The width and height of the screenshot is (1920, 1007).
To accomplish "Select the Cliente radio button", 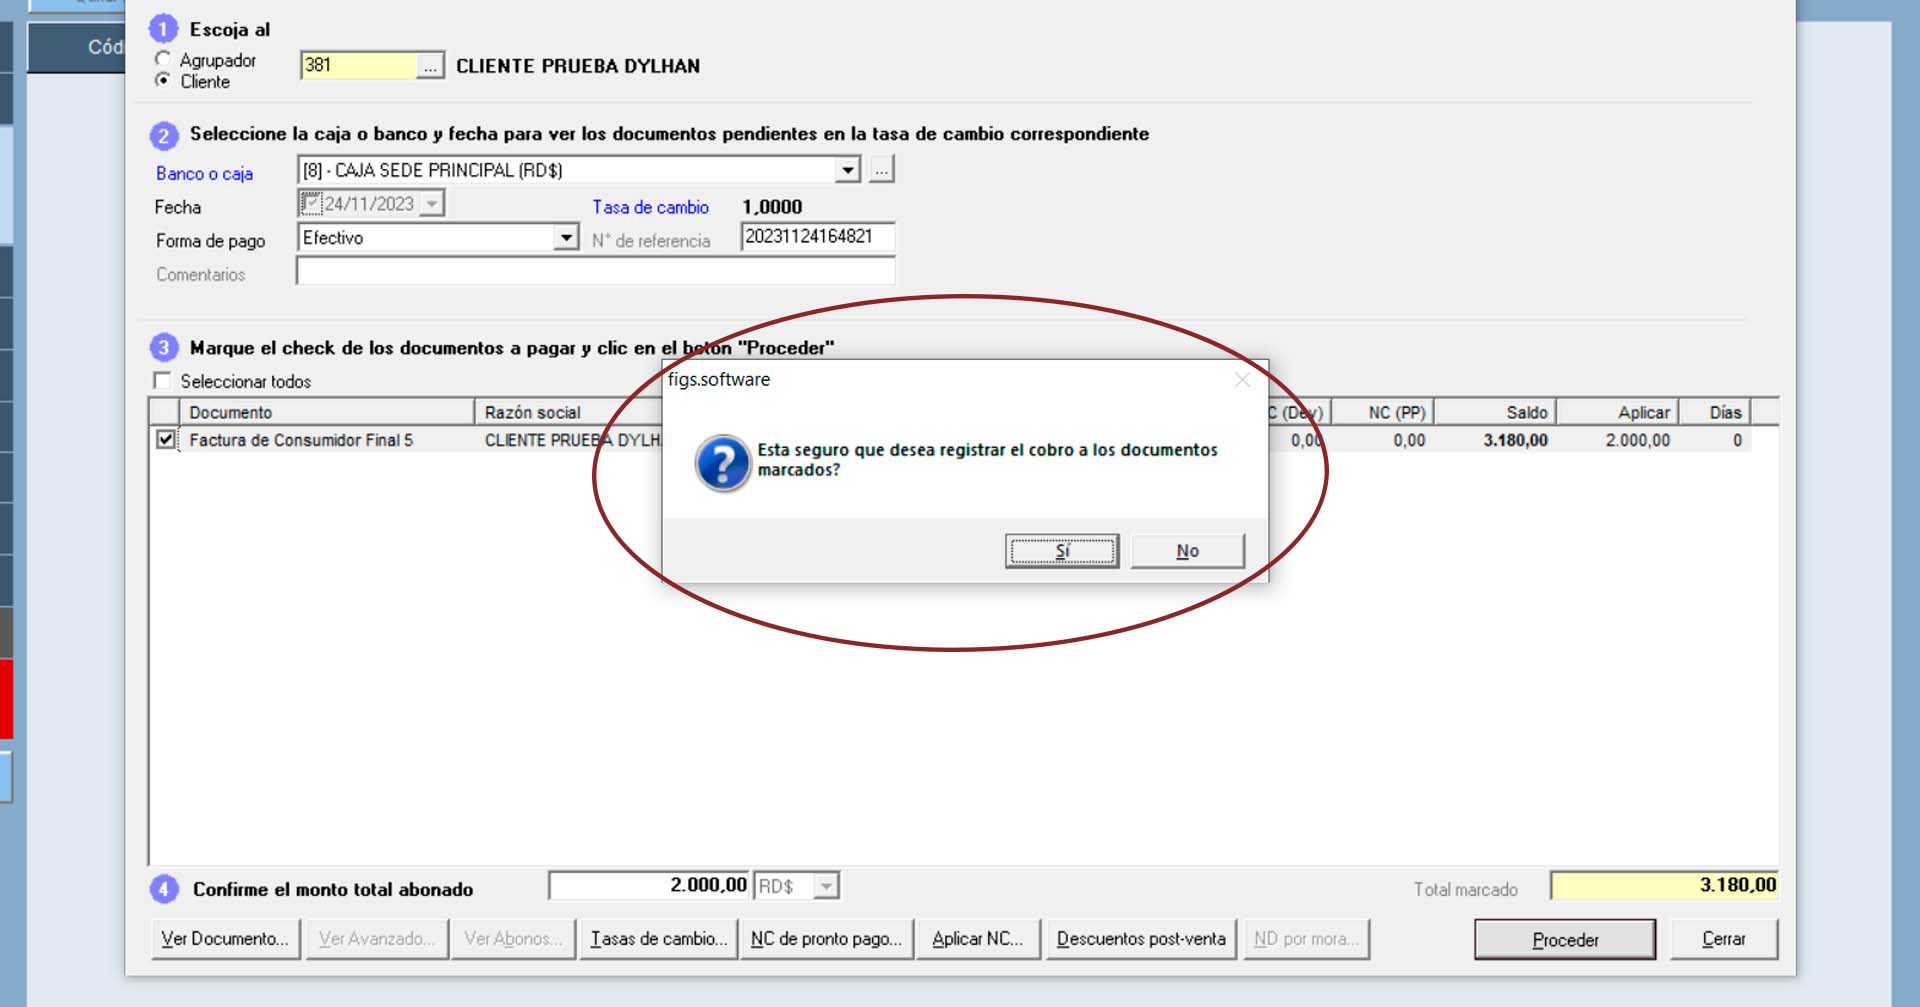I will (163, 81).
